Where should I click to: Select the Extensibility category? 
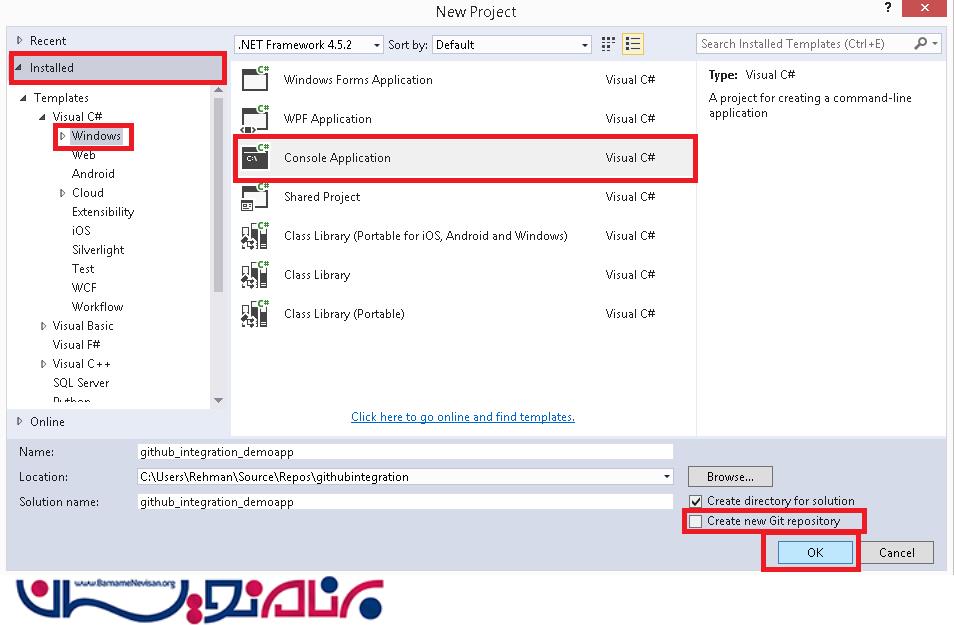coord(103,212)
